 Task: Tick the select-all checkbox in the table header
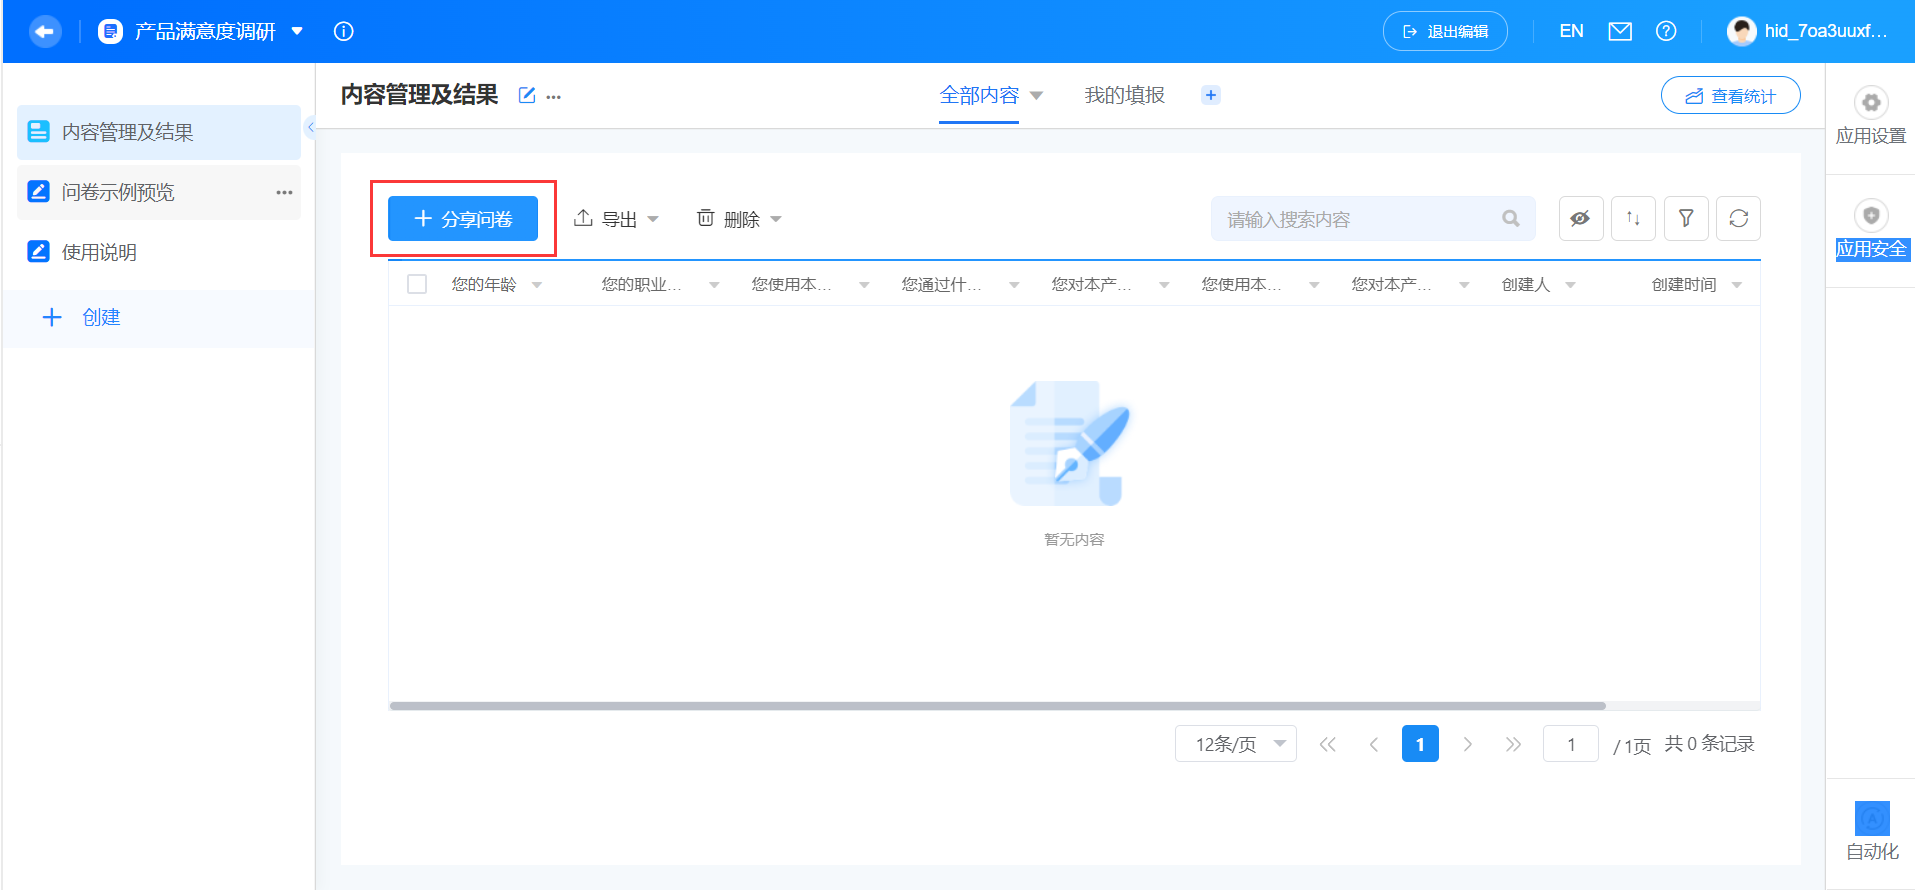point(417,284)
